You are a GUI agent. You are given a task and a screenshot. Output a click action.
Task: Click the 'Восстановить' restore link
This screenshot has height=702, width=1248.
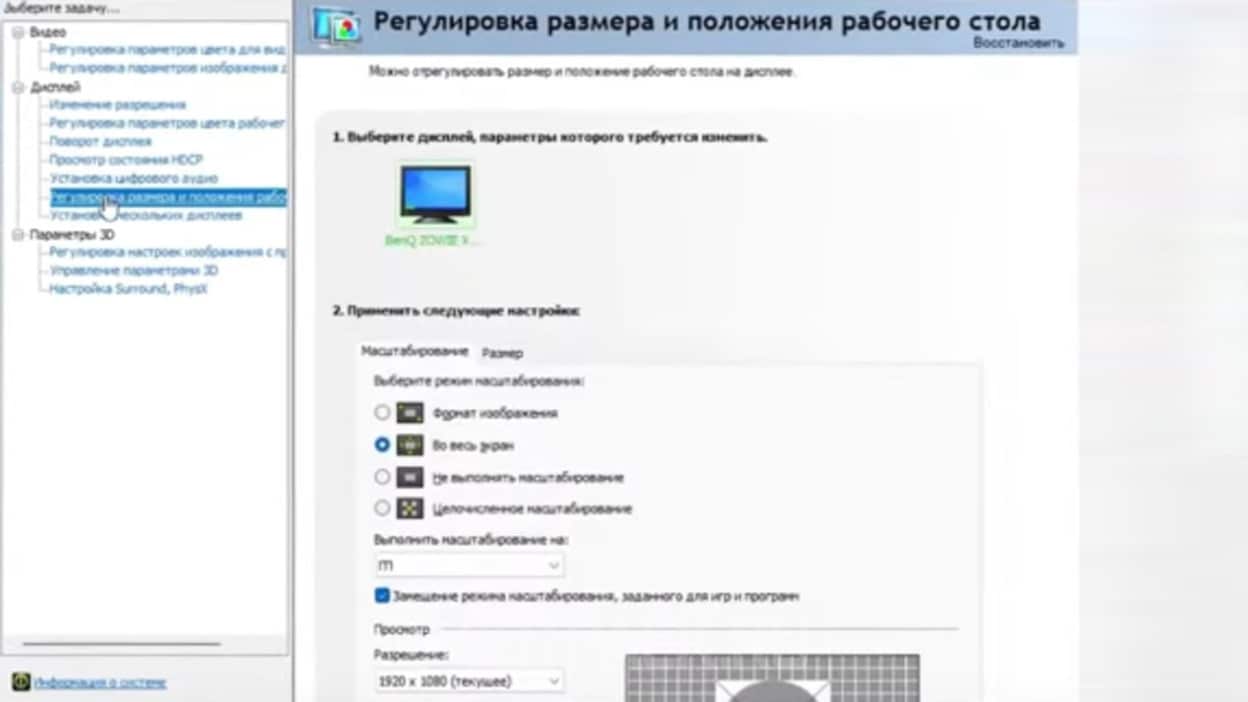click(x=1018, y=44)
